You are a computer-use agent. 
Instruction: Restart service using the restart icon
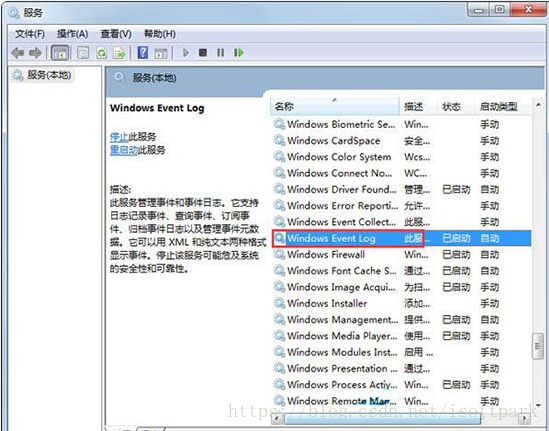click(239, 53)
